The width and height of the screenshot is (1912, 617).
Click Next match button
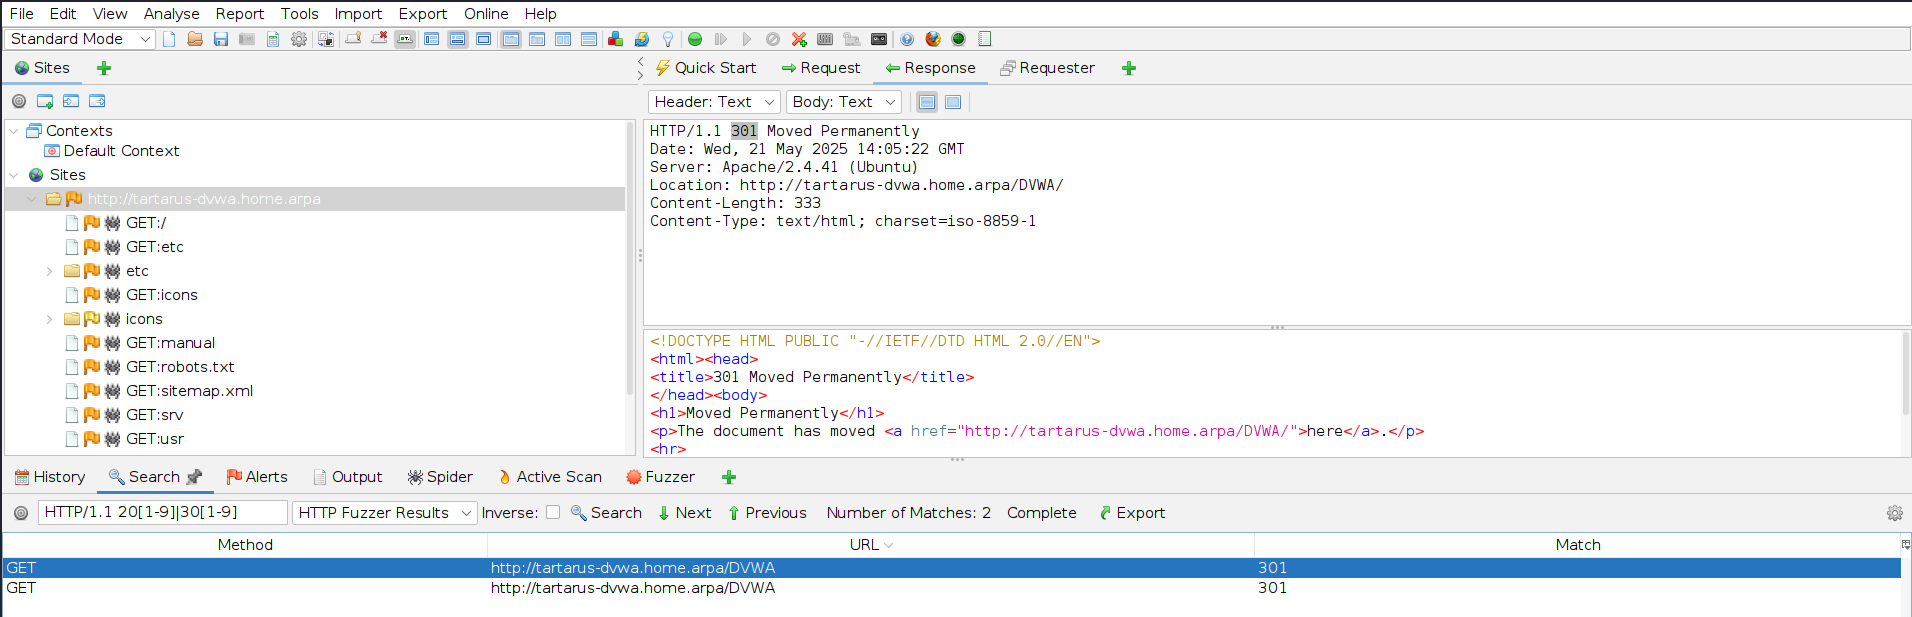[685, 513]
